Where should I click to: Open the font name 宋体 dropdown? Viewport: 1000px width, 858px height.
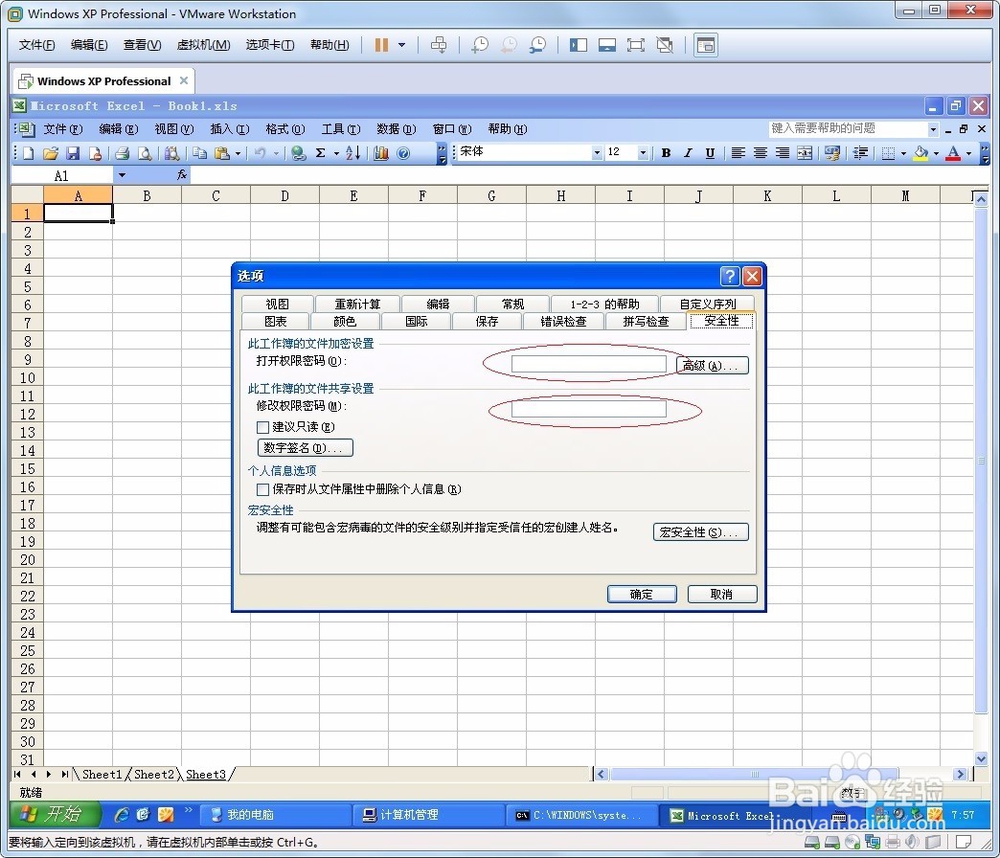tap(597, 152)
